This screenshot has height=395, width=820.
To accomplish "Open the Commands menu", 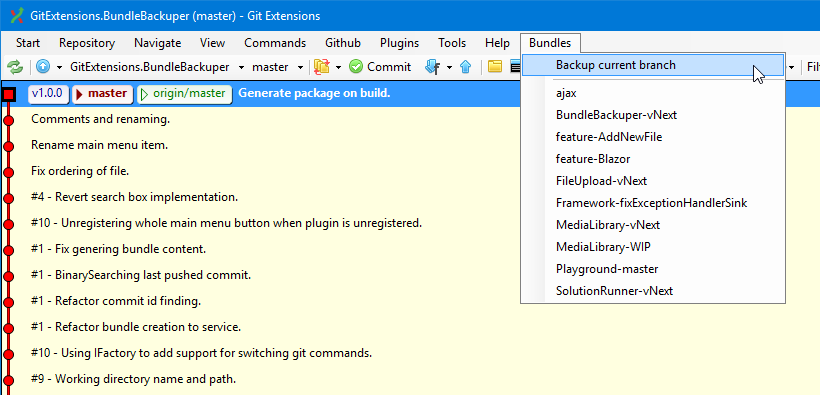I will pyautogui.click(x=275, y=43).
